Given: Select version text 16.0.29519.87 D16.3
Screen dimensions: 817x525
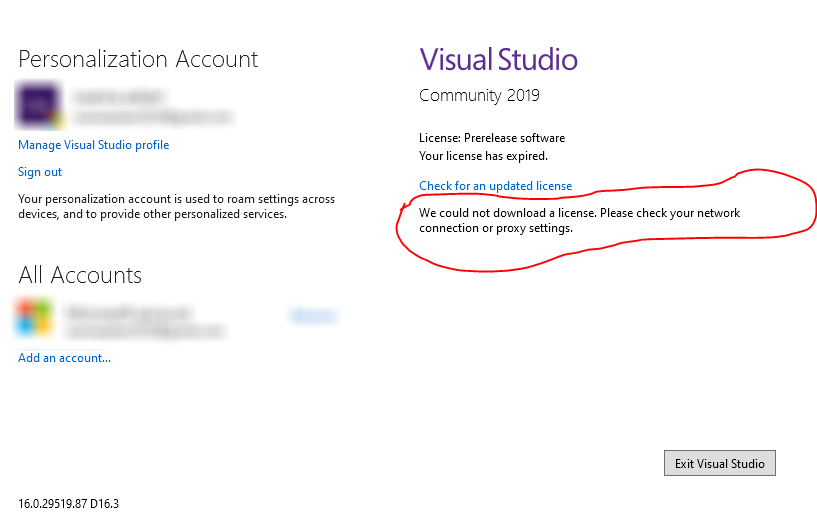Looking at the screenshot, I should click(x=68, y=504).
